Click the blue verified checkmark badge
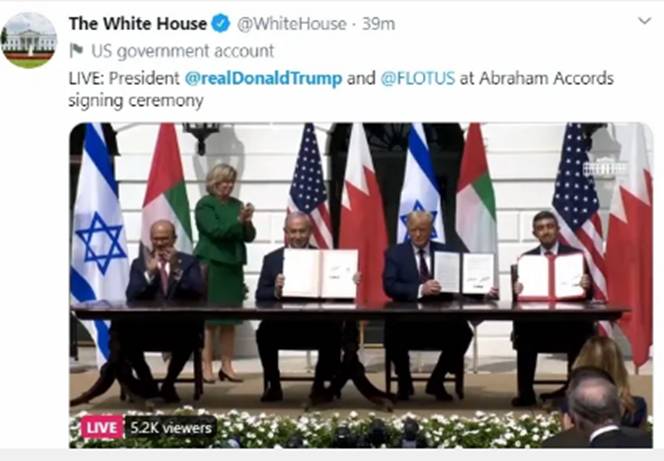Image resolution: width=664 pixels, height=461 pixels. coord(220,24)
